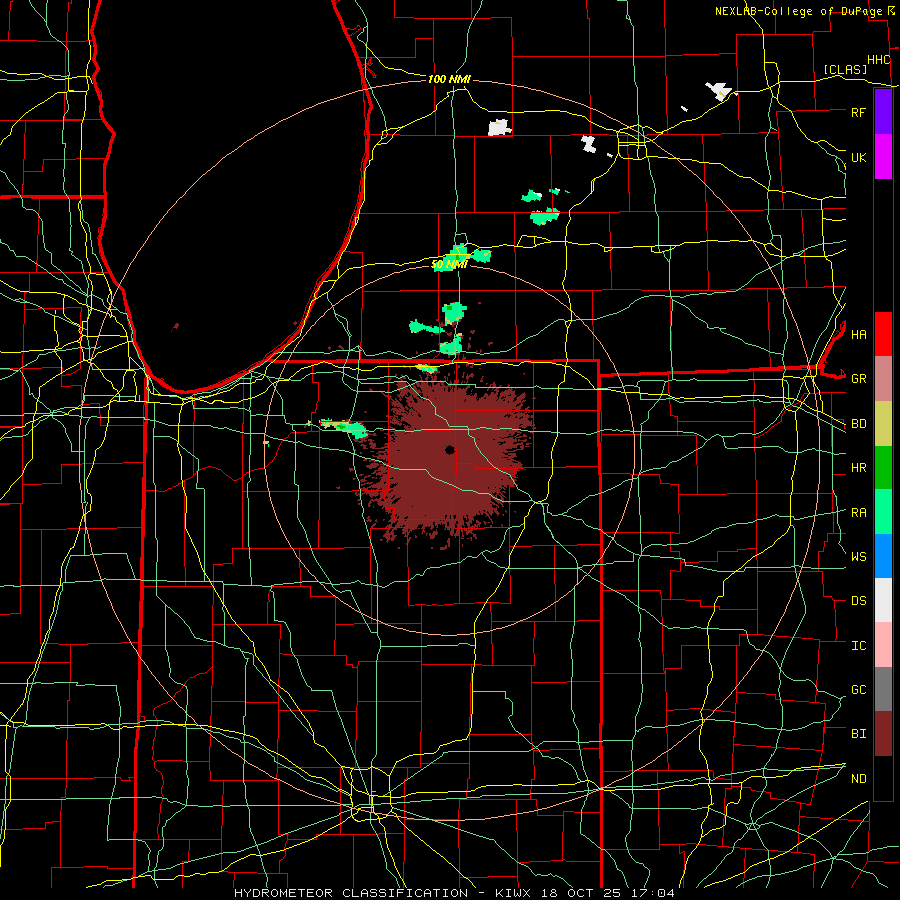This screenshot has height=900, width=900.
Task: Click the ND legend label
Action: (x=858, y=778)
